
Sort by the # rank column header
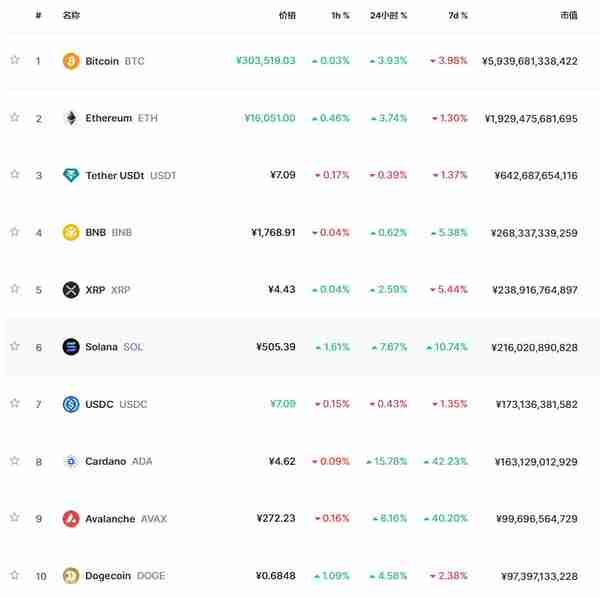(38, 15)
